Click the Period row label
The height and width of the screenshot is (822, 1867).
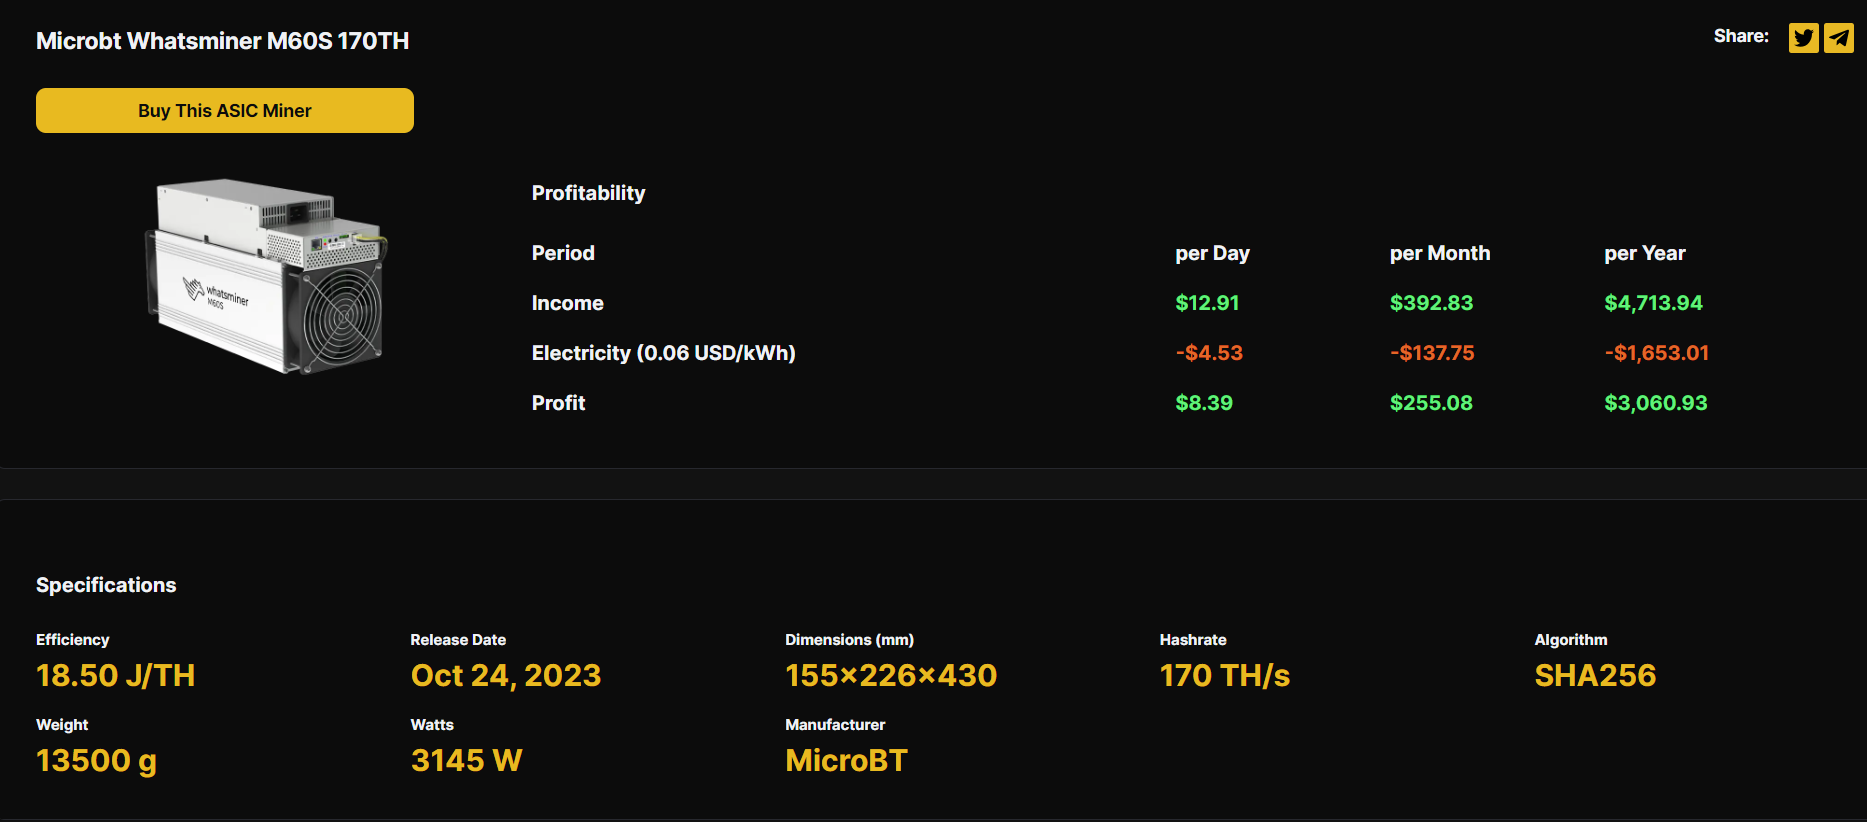pos(563,253)
